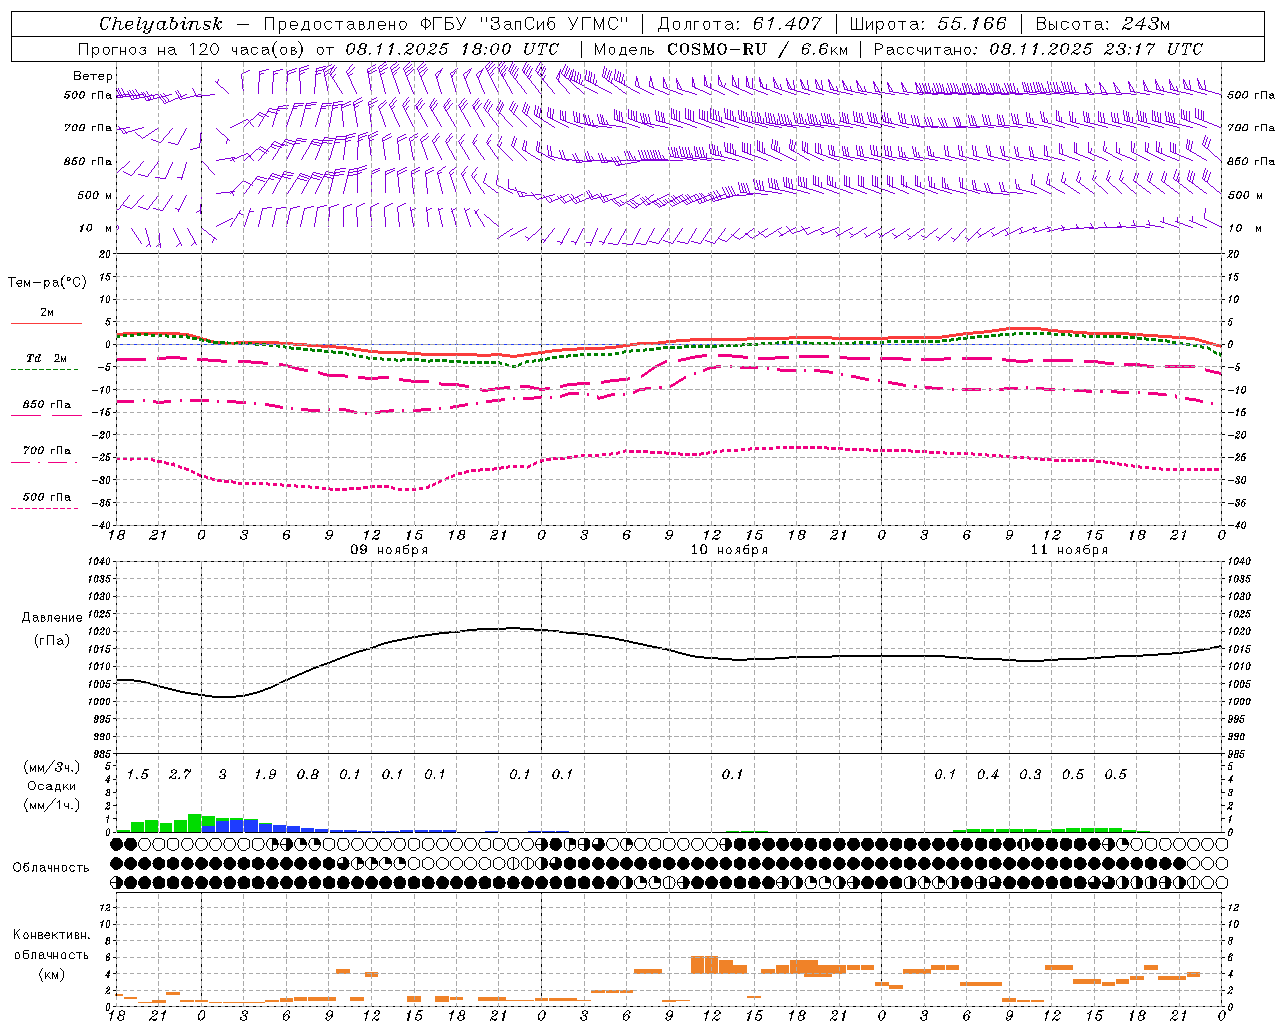
Task: Click the 'Высота: 243м' elevation text
Action: tap(1102, 24)
